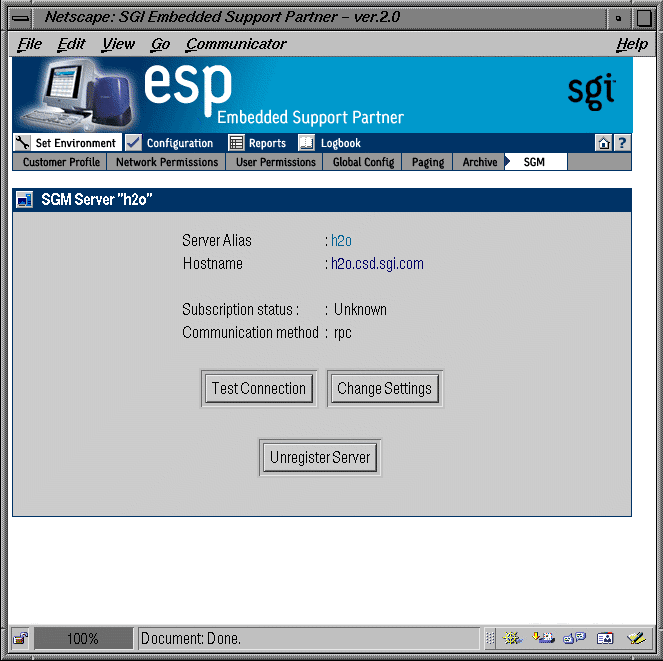663x661 pixels.
Task: Open Mailbox from the component bar
Action: click(x=543, y=637)
